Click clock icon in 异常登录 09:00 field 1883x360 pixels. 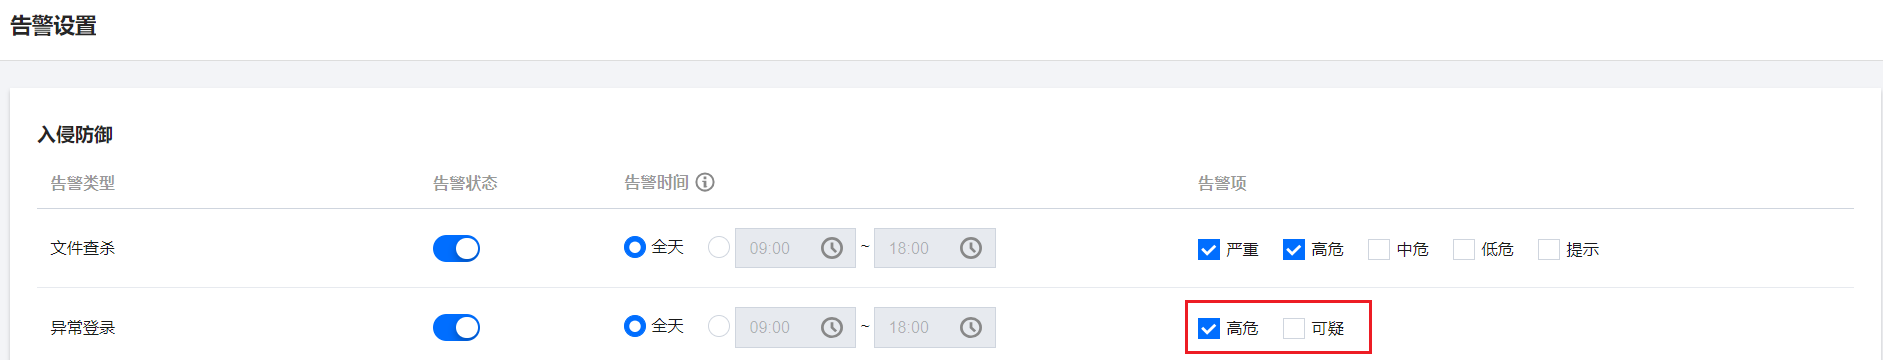(x=832, y=327)
